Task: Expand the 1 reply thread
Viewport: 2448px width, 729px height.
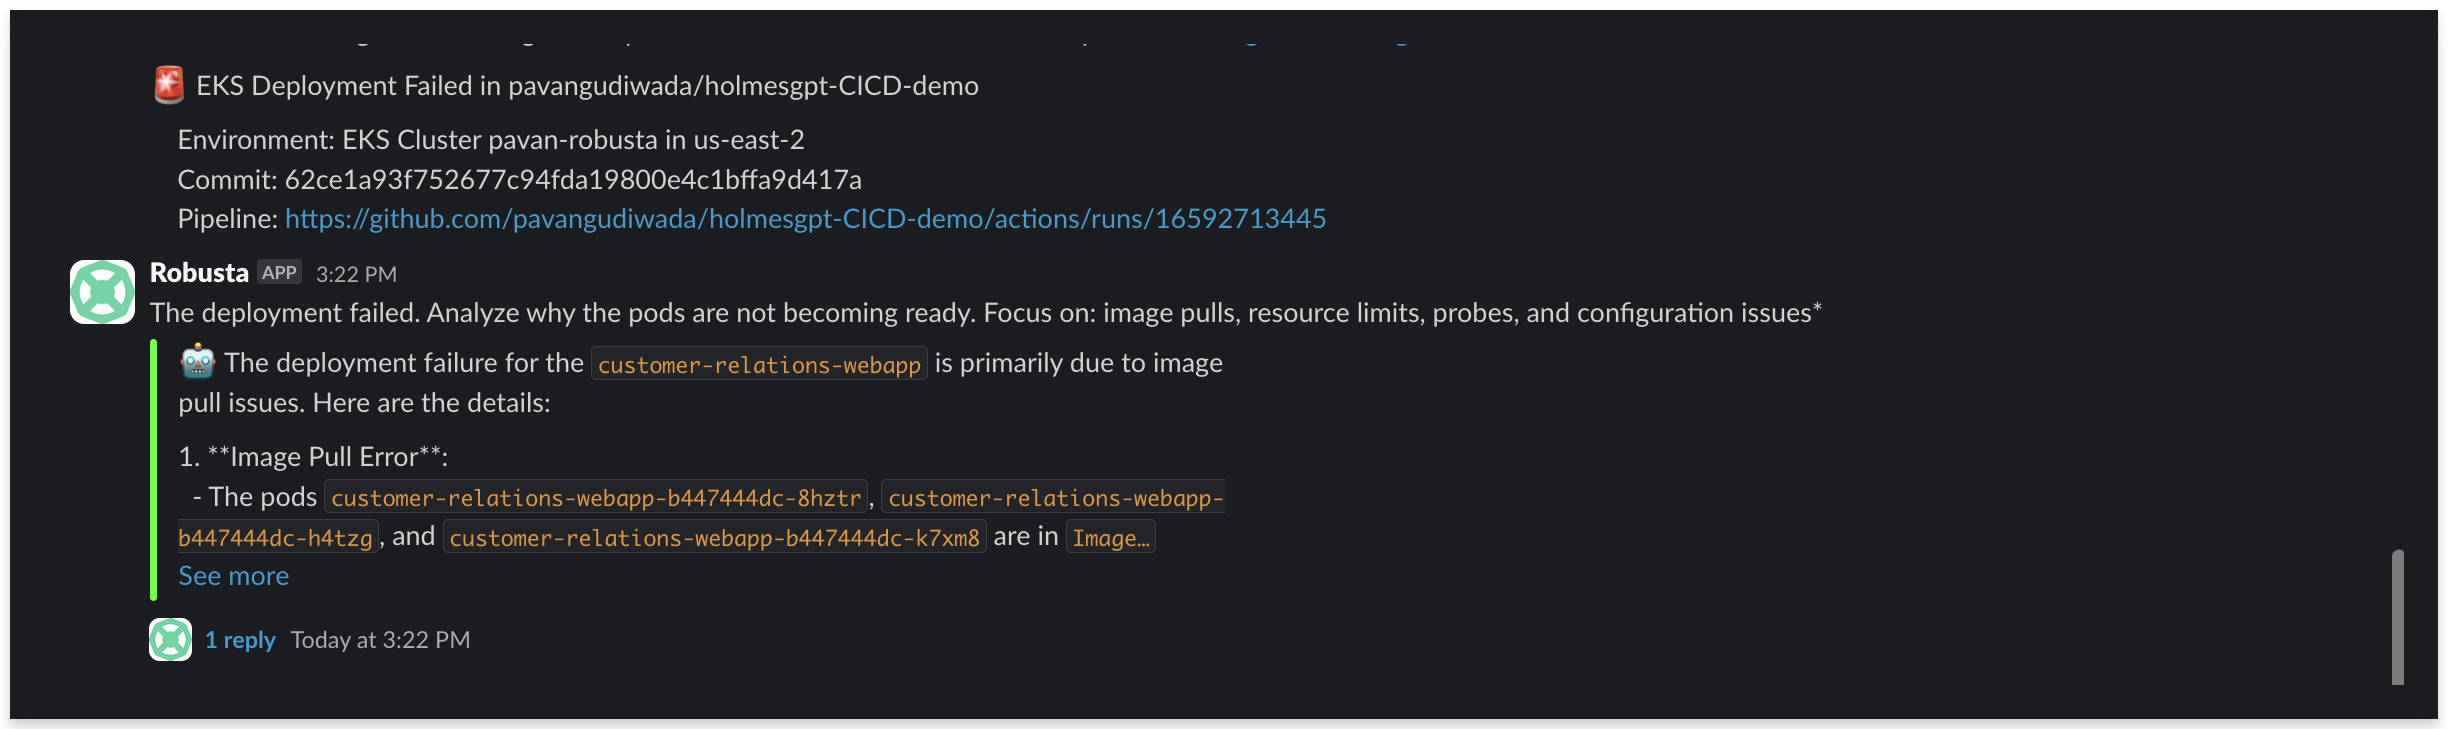Action: [240, 639]
